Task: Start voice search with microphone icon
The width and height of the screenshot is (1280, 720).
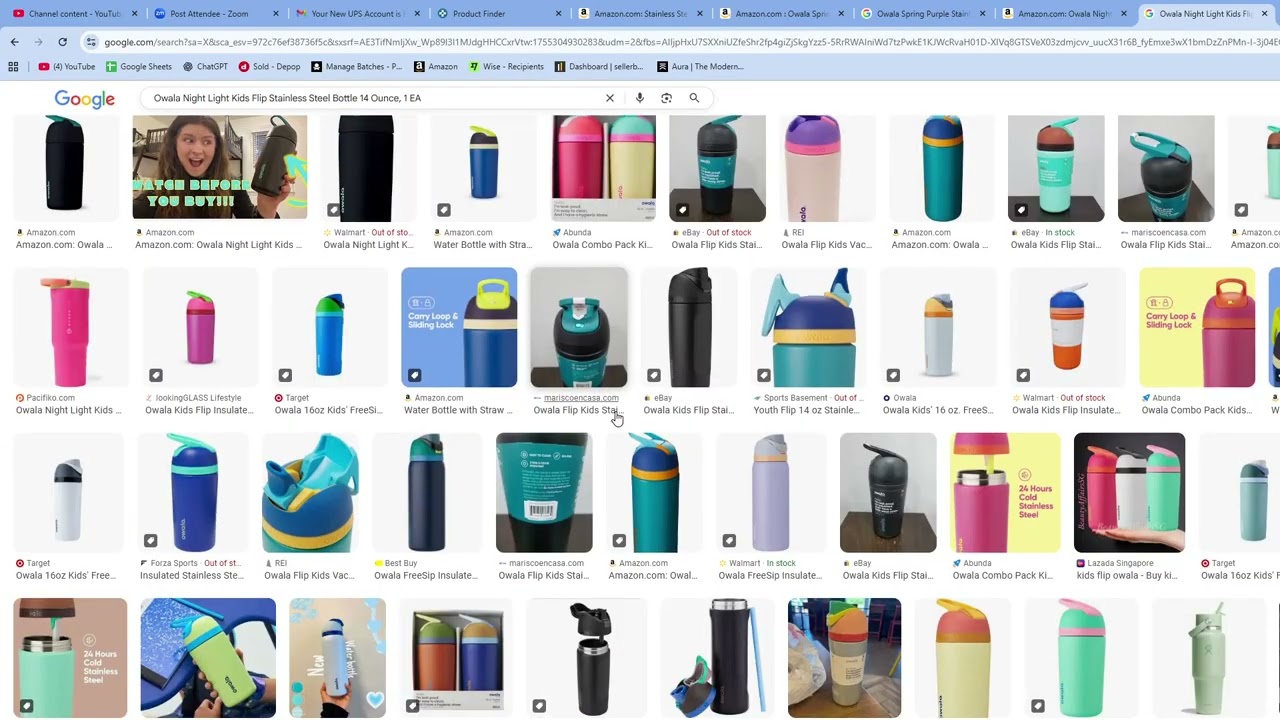Action: coord(639,98)
